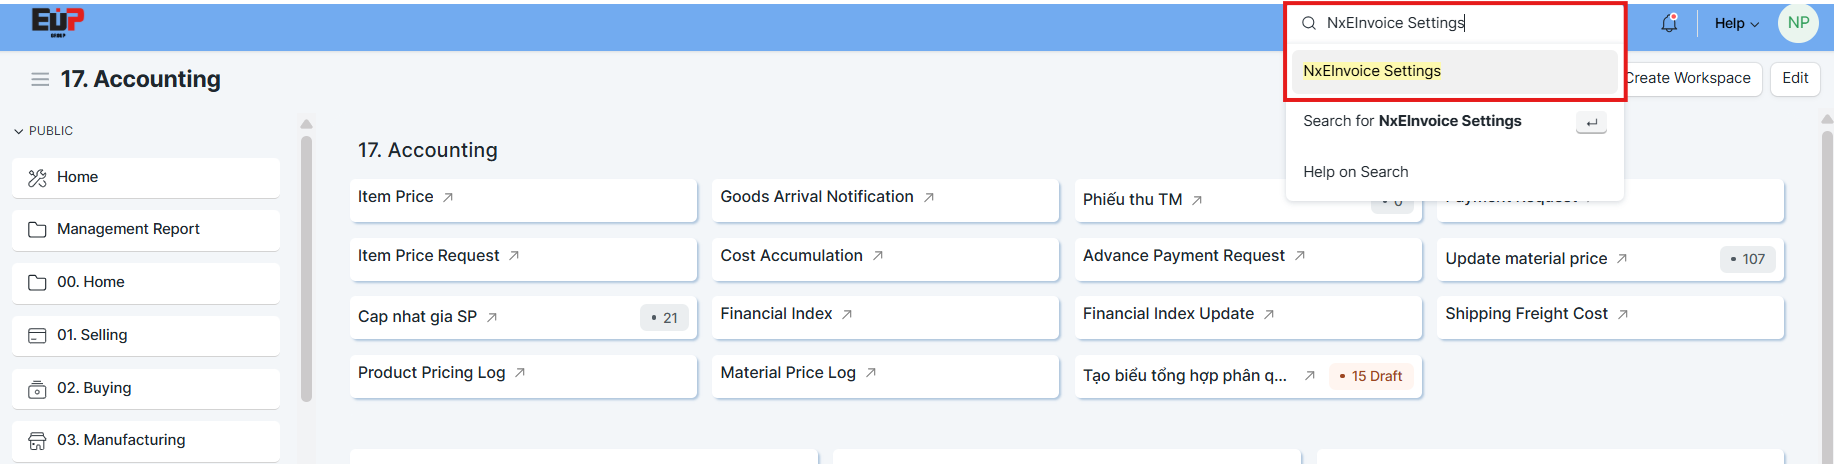Click the EUP logo icon
Image resolution: width=1834 pixels, height=464 pixels.
click(x=57, y=22)
